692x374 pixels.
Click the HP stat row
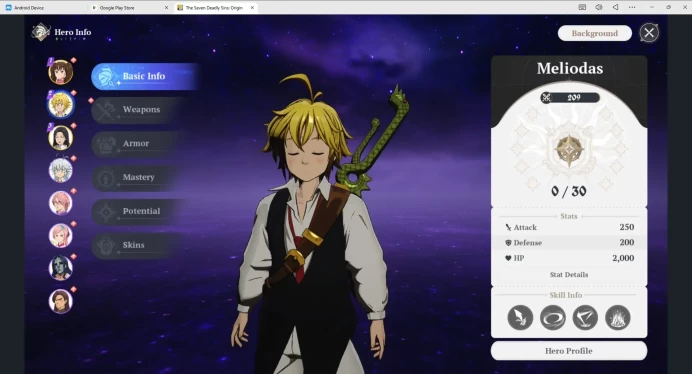[x=569, y=258]
